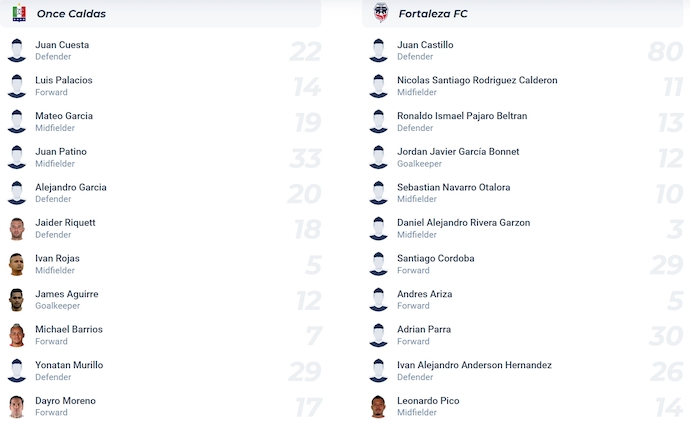Image resolution: width=690 pixels, height=422 pixels.
Task: Click Andres Ariza's placeholder avatar icon
Action: pyautogui.click(x=378, y=300)
